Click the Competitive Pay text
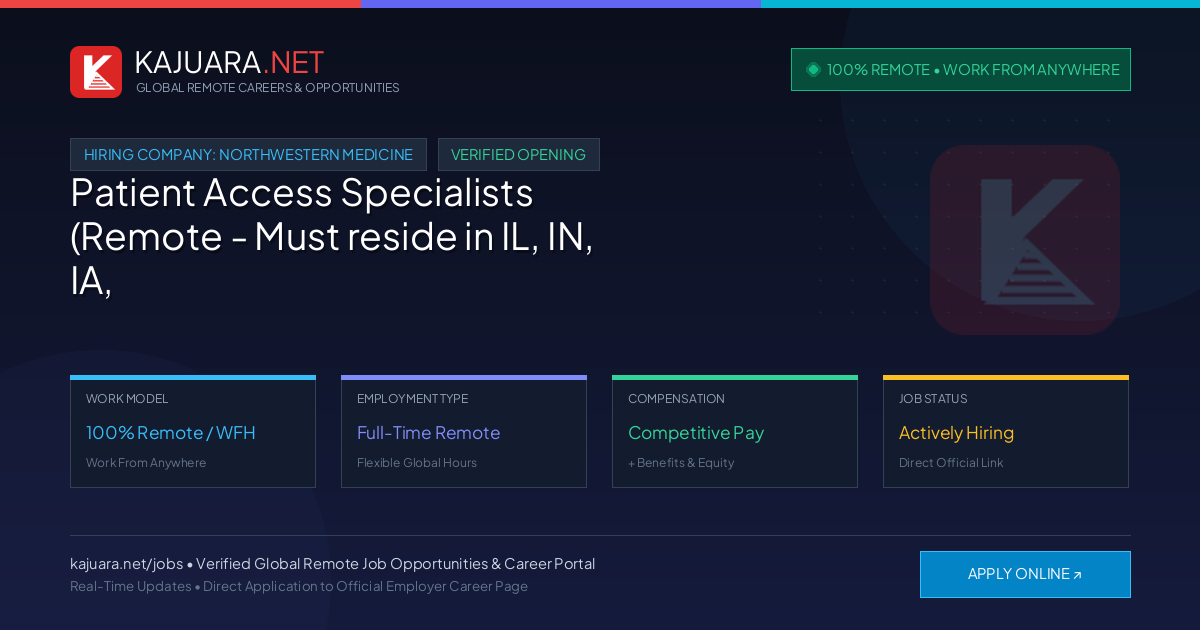This screenshot has height=630, width=1200. tap(696, 433)
